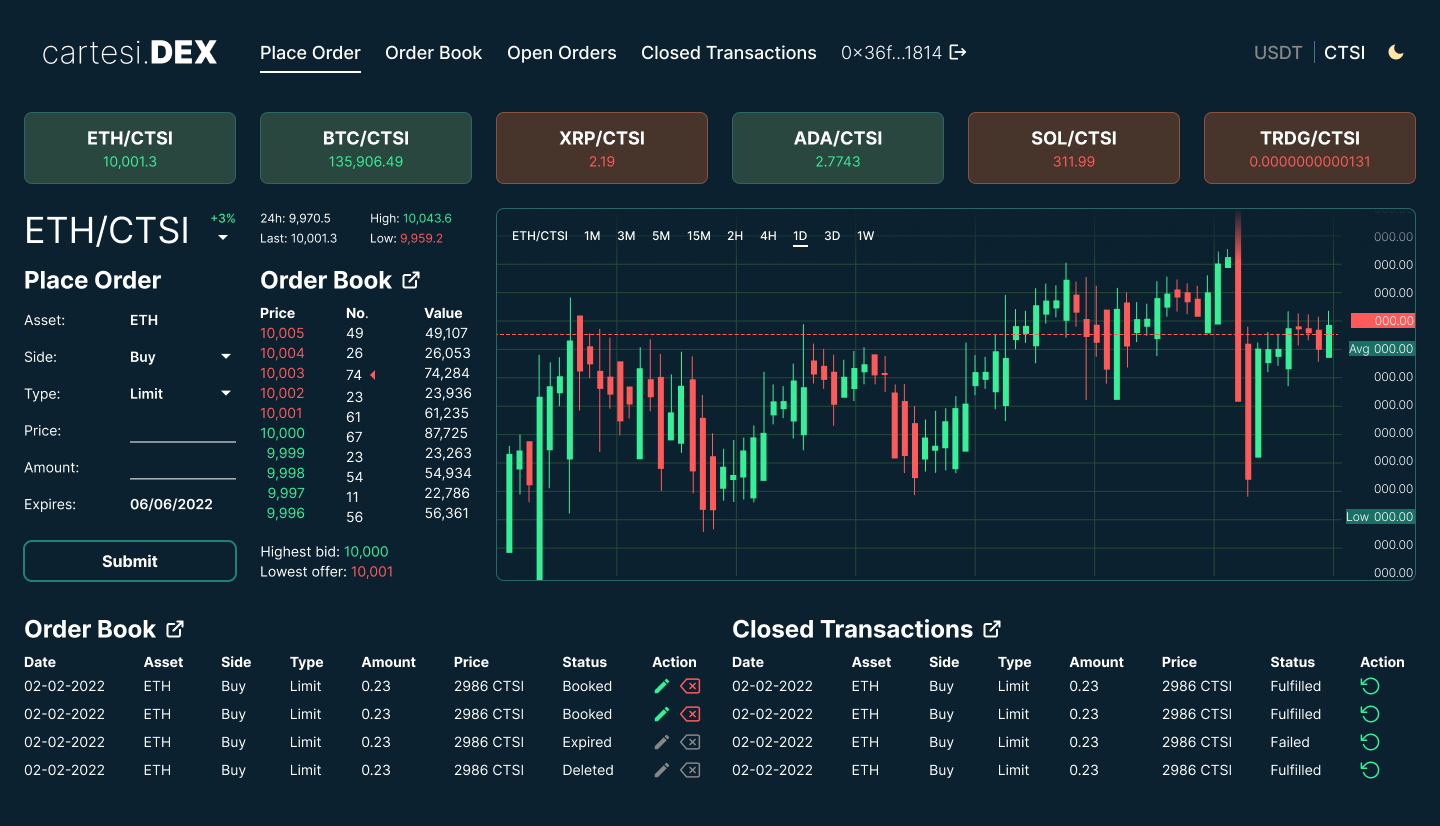
Task: Open Closed Transactions nav tab
Action: (x=728, y=53)
